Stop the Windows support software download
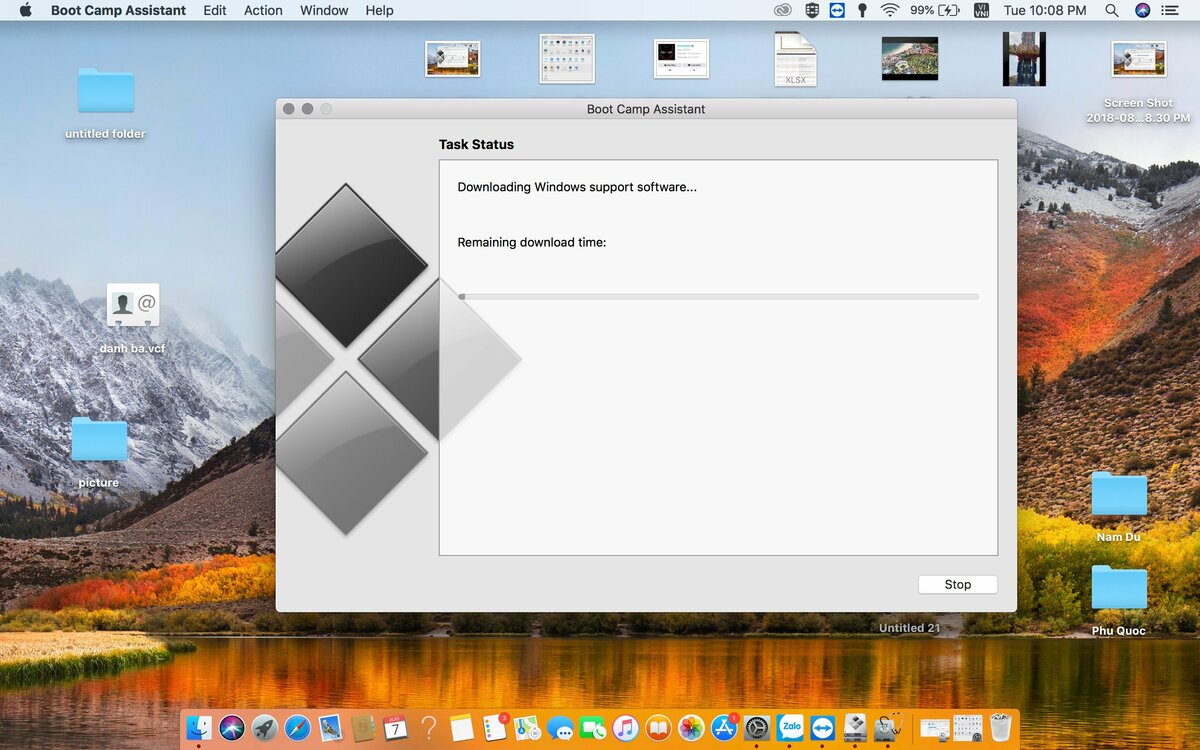Image resolution: width=1200 pixels, height=750 pixels. [x=957, y=585]
